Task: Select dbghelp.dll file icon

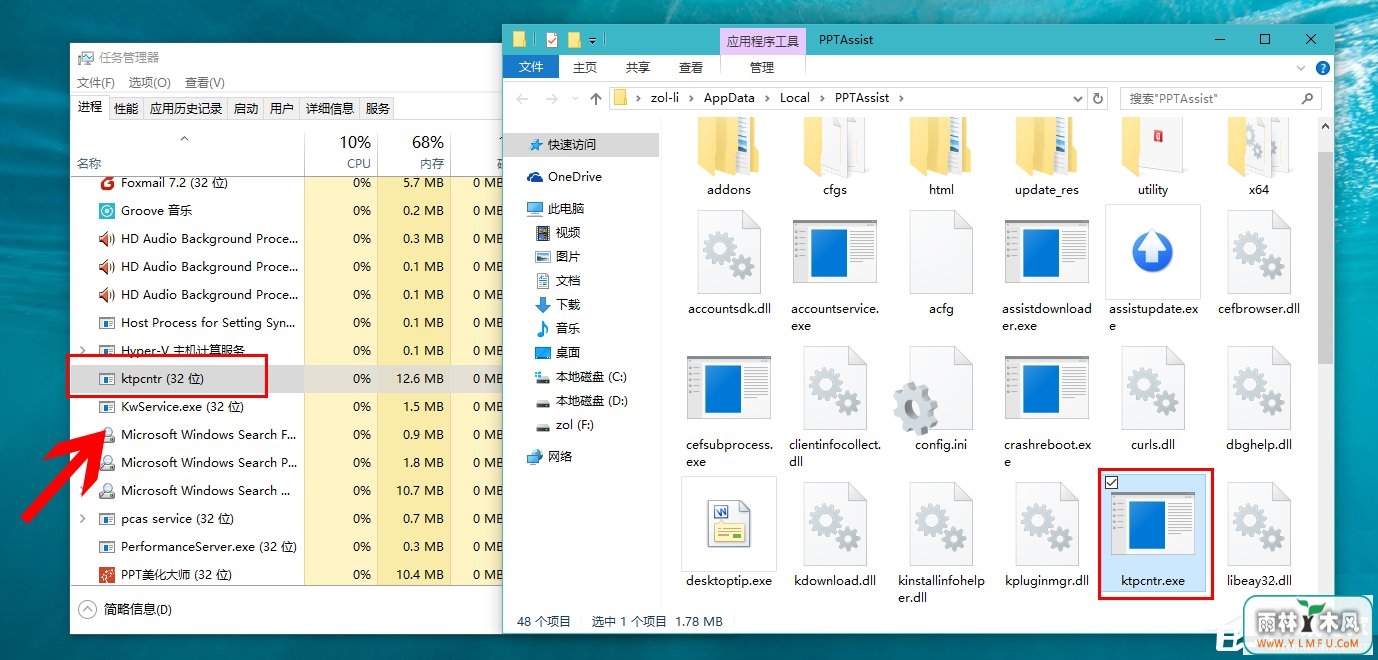Action: (x=1259, y=388)
